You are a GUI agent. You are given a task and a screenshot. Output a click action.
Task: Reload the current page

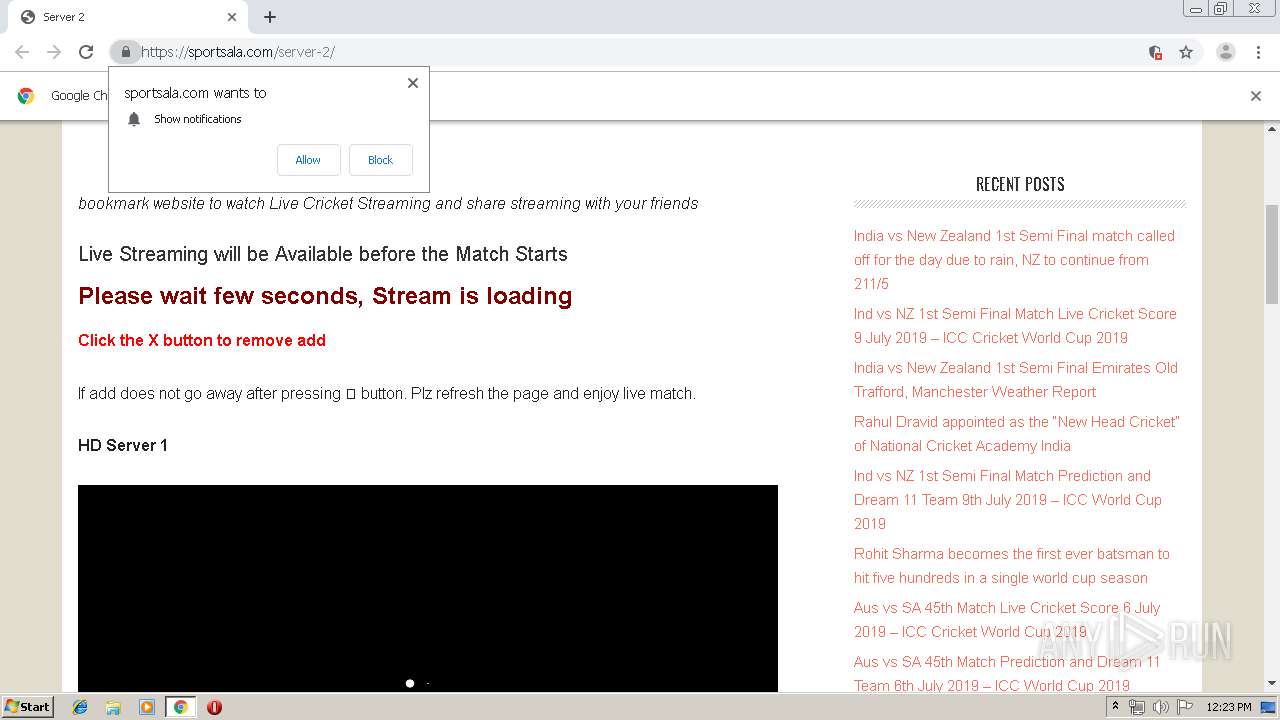86,52
